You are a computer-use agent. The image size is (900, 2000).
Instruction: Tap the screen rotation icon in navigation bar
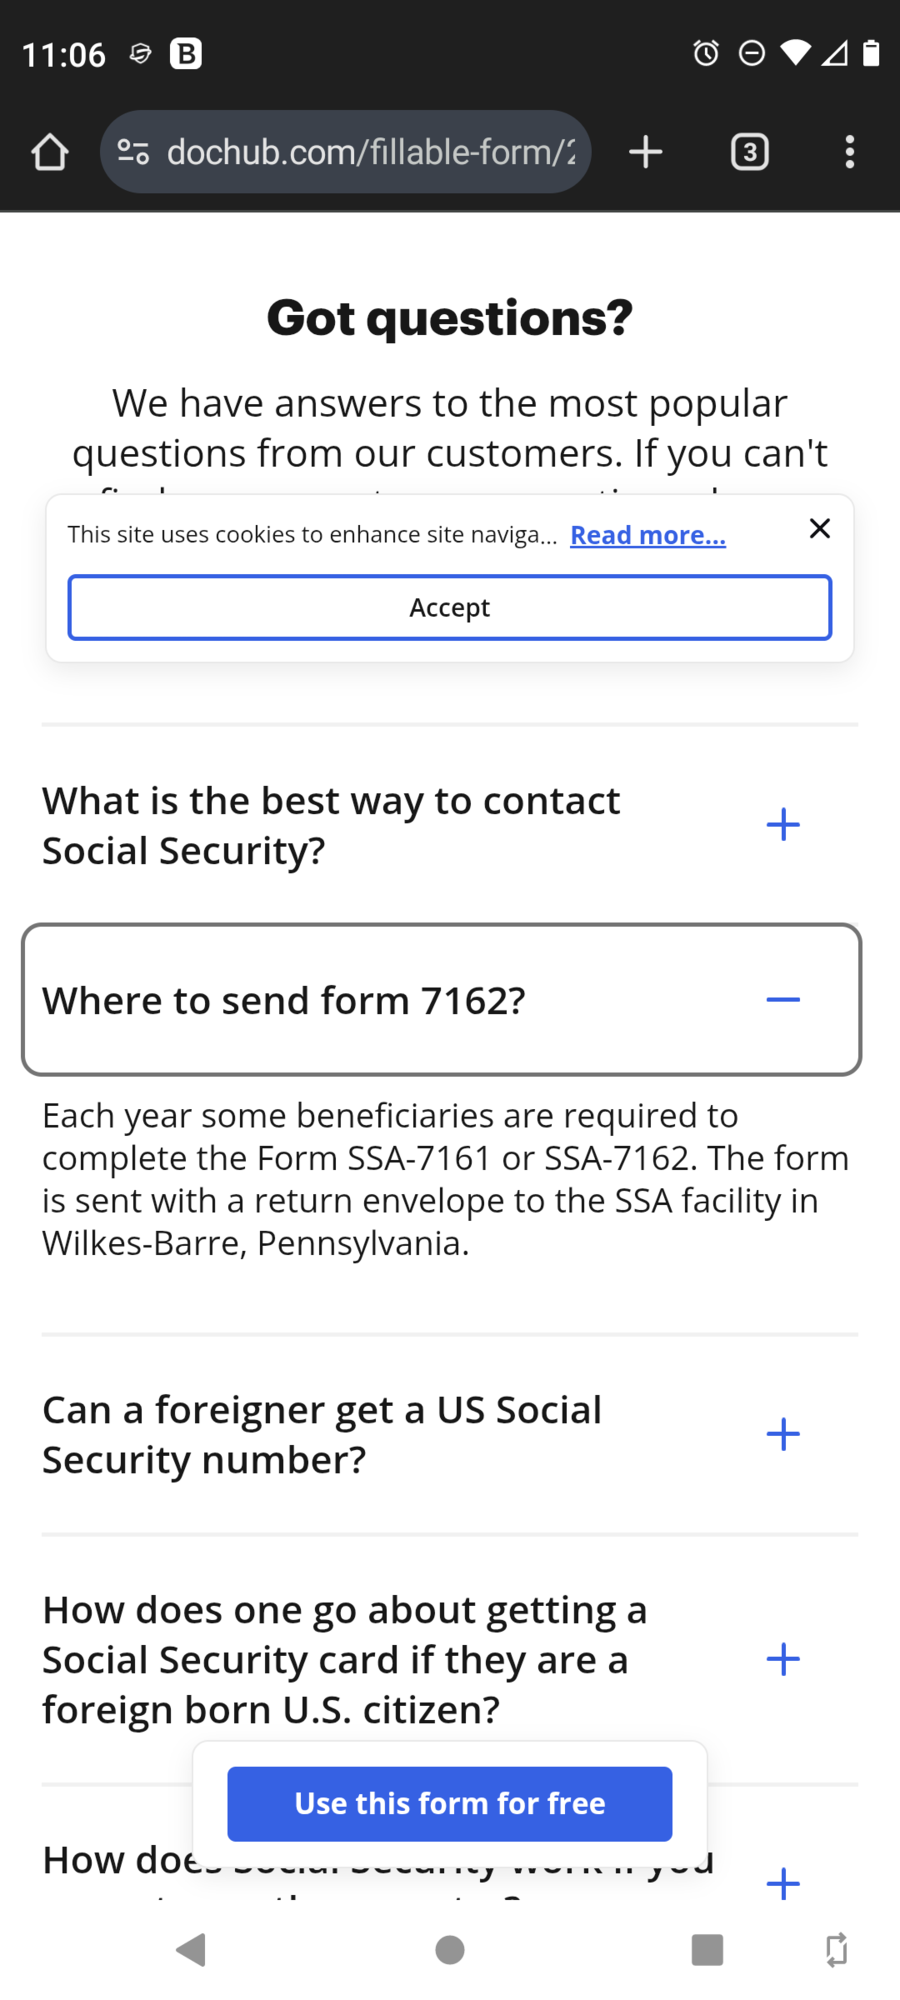(x=837, y=1949)
